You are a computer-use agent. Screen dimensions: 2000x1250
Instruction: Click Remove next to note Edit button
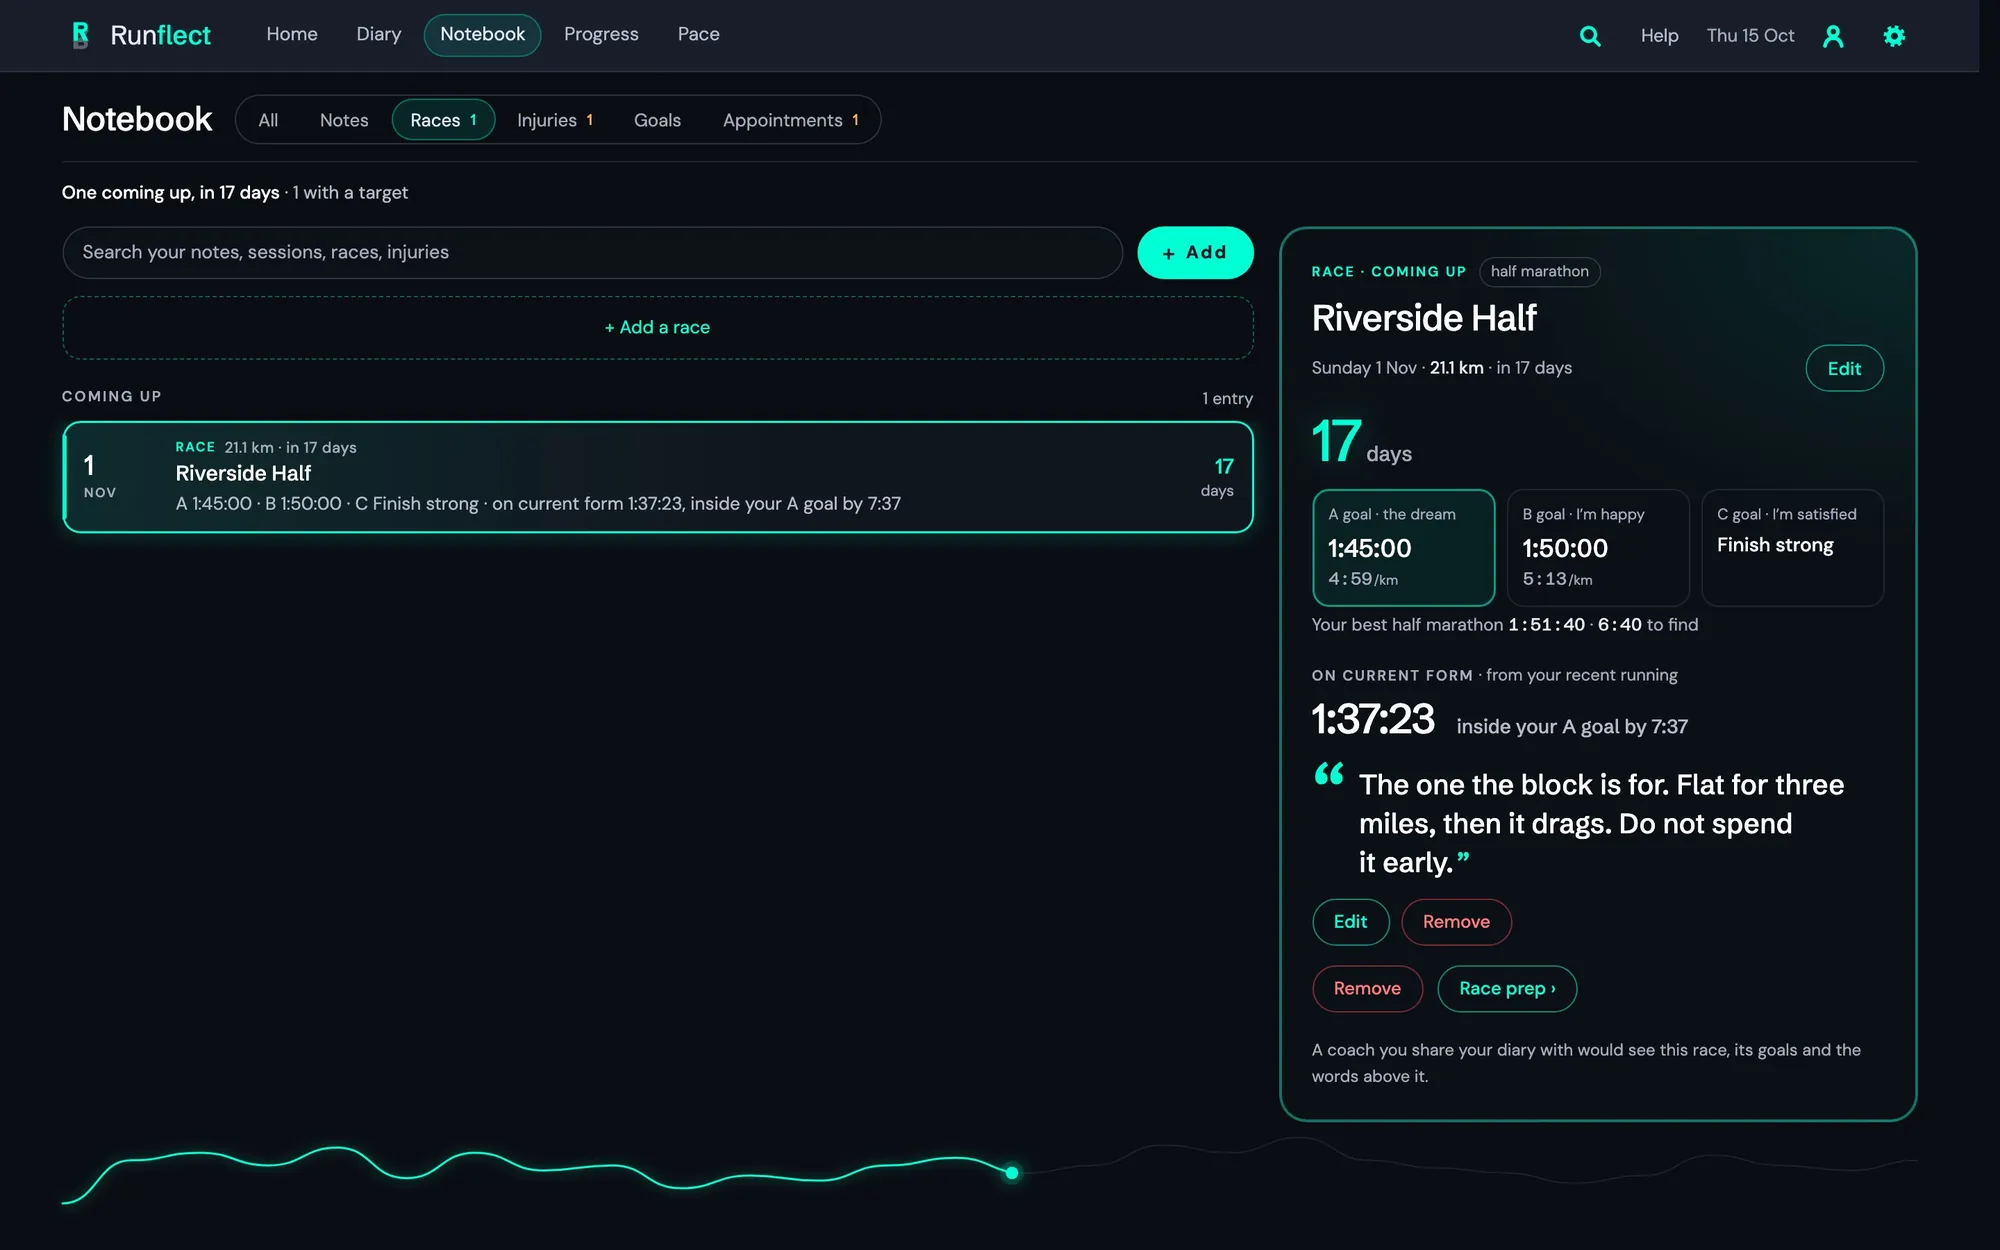click(x=1456, y=922)
